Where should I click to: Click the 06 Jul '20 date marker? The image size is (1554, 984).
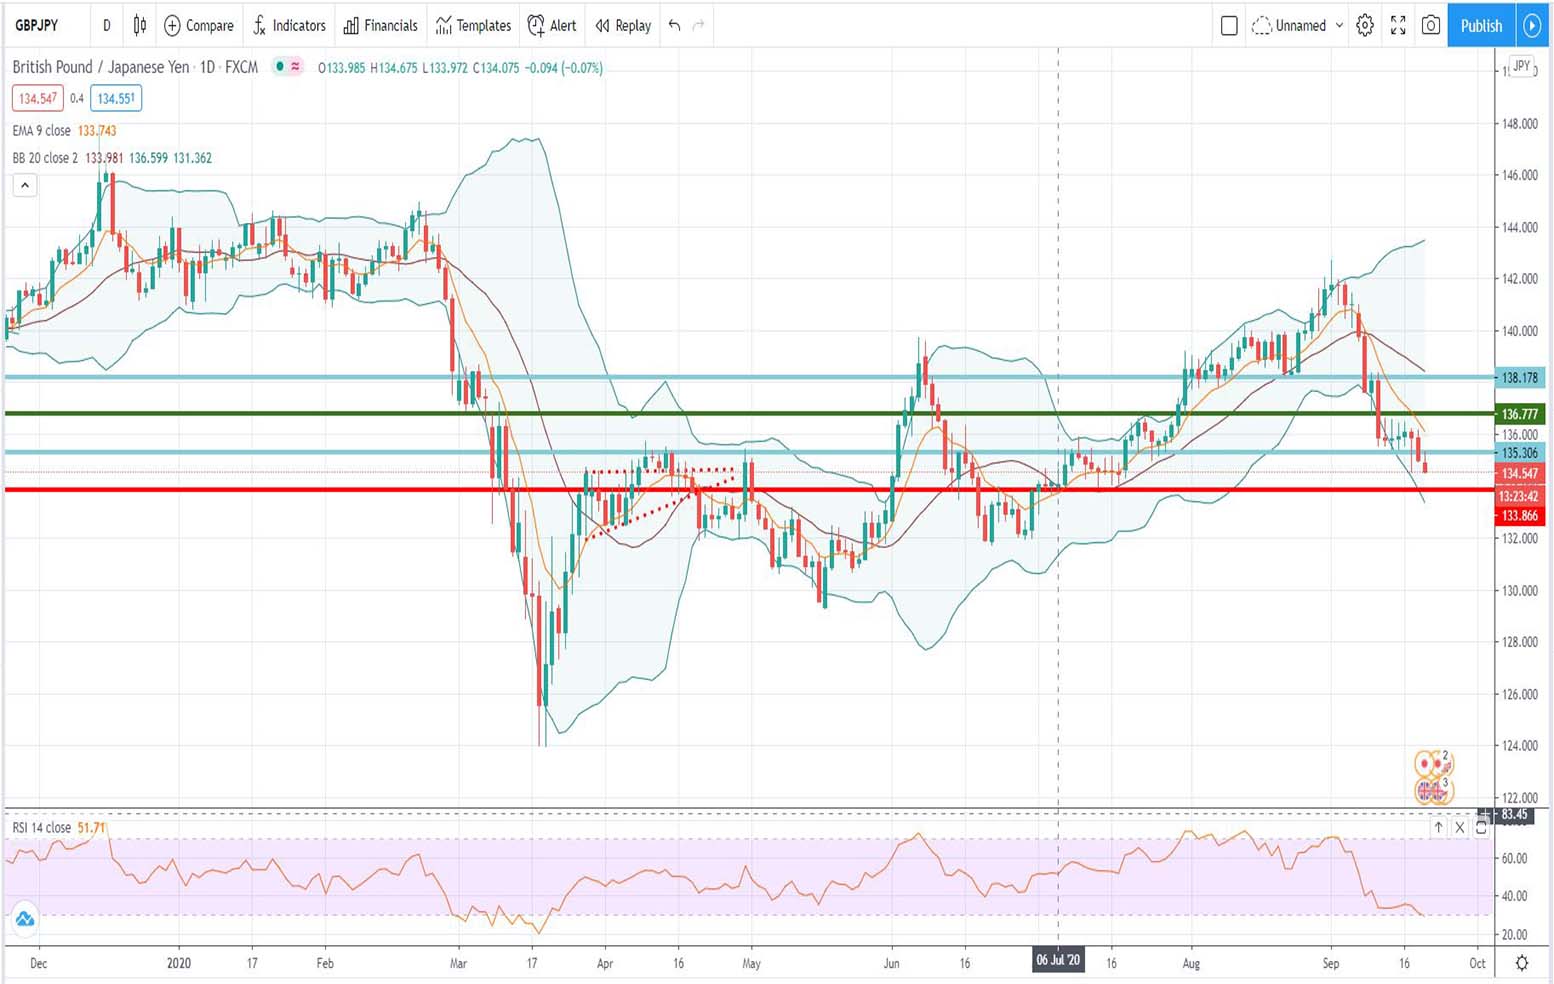tap(1059, 960)
